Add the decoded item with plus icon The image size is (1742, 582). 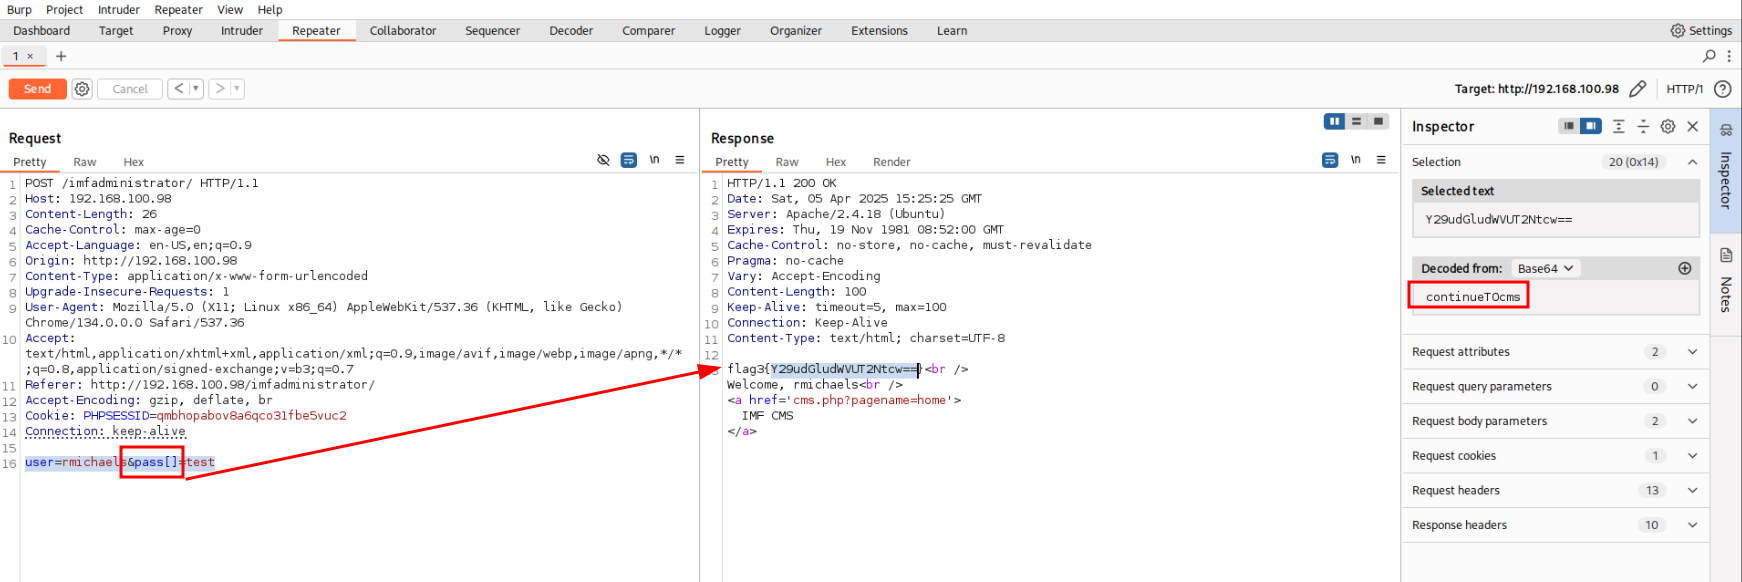(x=1684, y=268)
